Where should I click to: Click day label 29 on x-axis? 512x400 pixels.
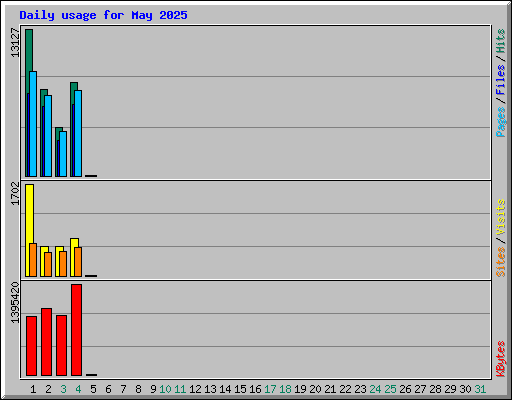(x=450, y=389)
